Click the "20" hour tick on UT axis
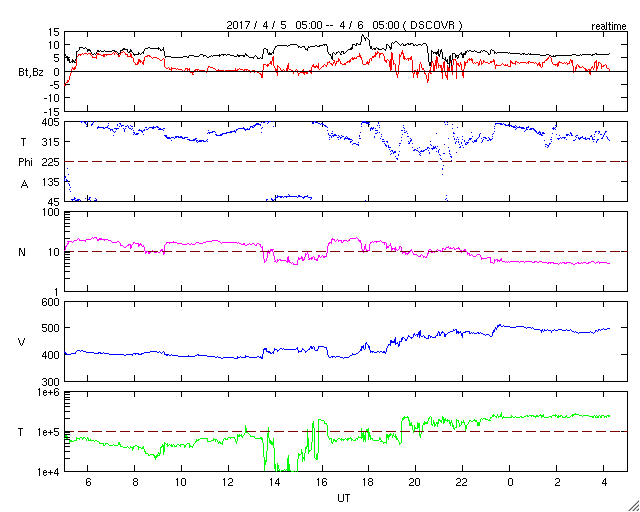The width and height of the screenshot is (640, 512). [416, 482]
